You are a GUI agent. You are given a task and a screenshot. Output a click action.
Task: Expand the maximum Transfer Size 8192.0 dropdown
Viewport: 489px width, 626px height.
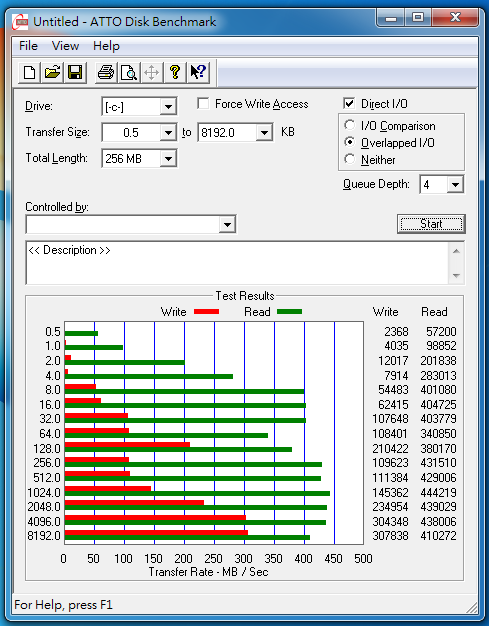click(x=264, y=133)
